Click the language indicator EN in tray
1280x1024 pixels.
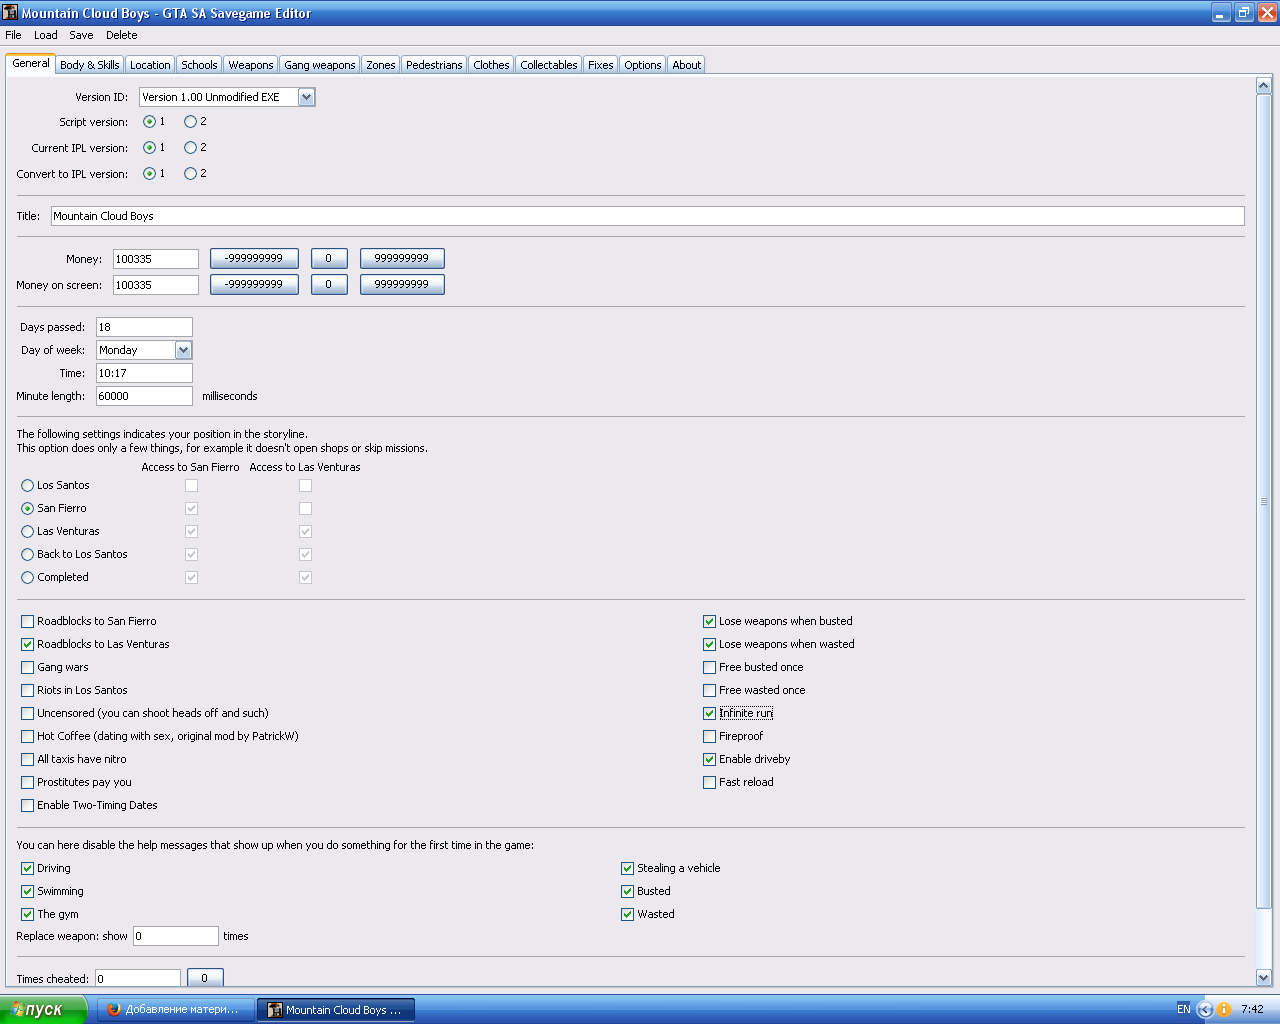coord(1184,1009)
